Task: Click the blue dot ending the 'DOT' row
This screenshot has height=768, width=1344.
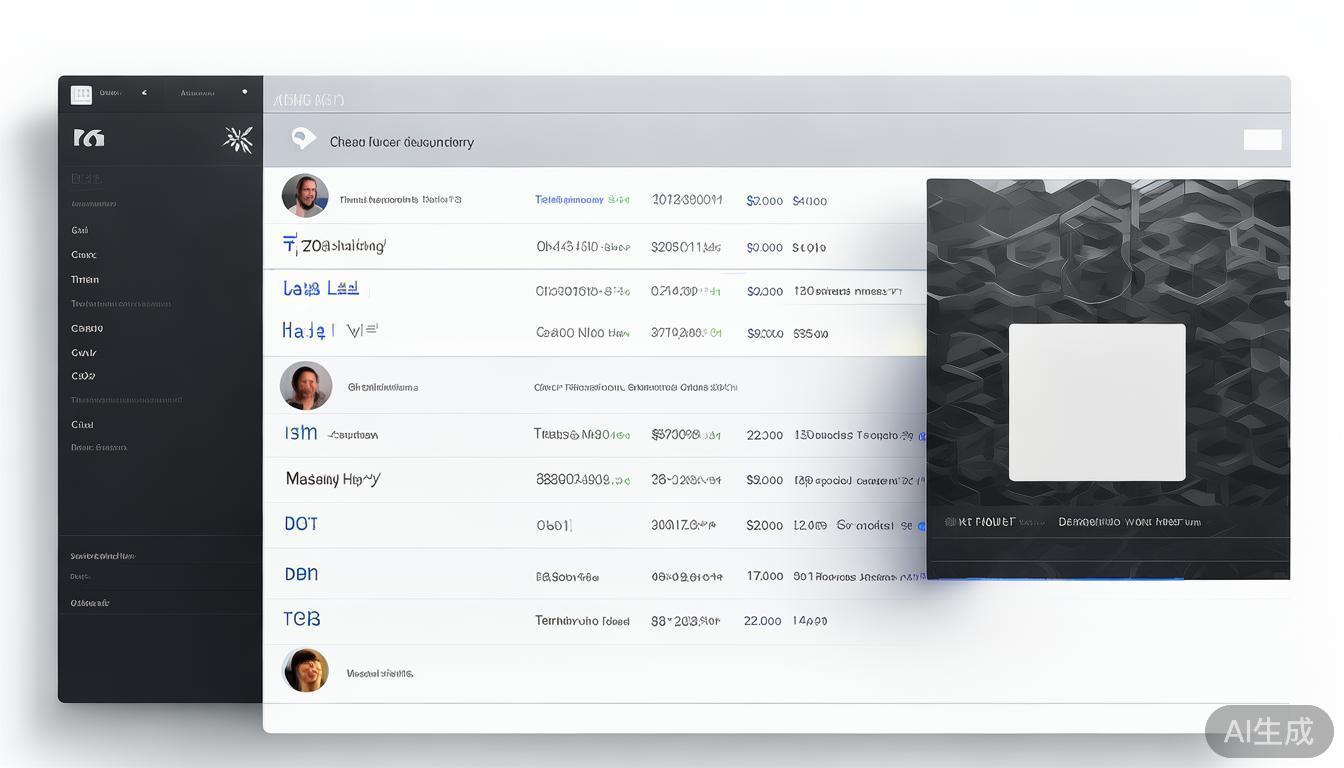Action: click(x=922, y=526)
